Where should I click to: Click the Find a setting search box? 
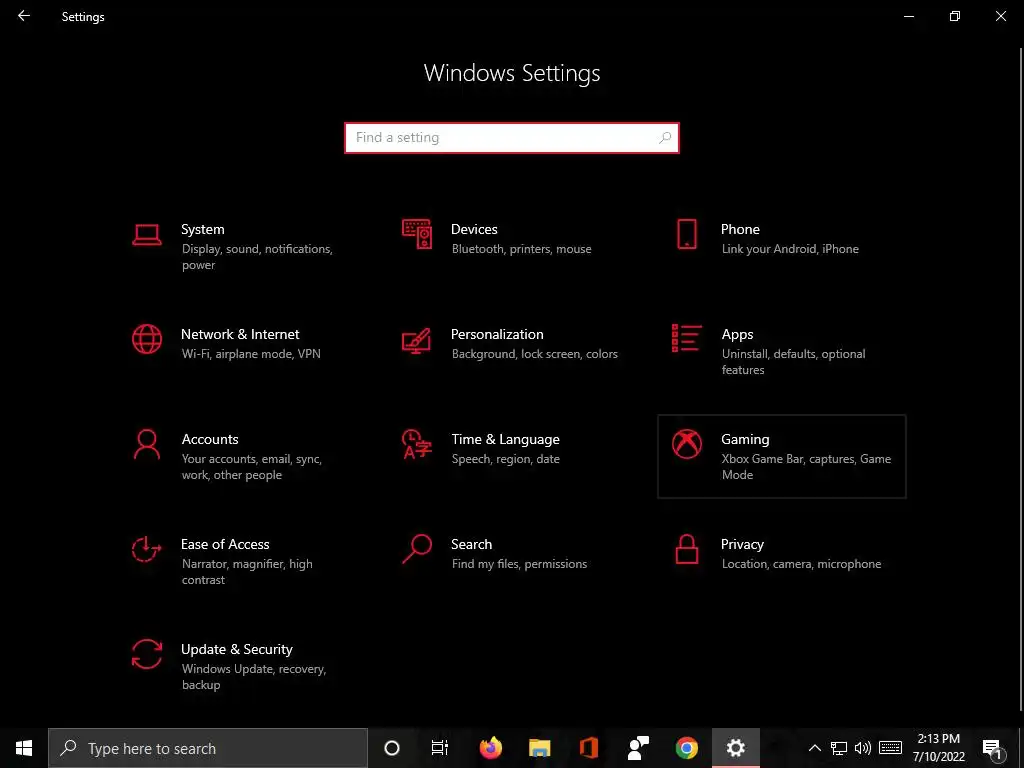point(512,138)
